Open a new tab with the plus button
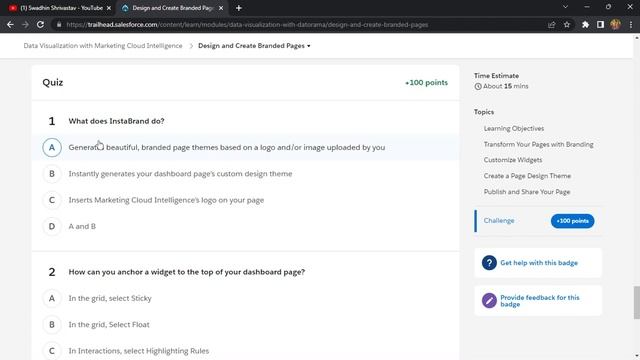The height and width of the screenshot is (360, 640). point(239,8)
